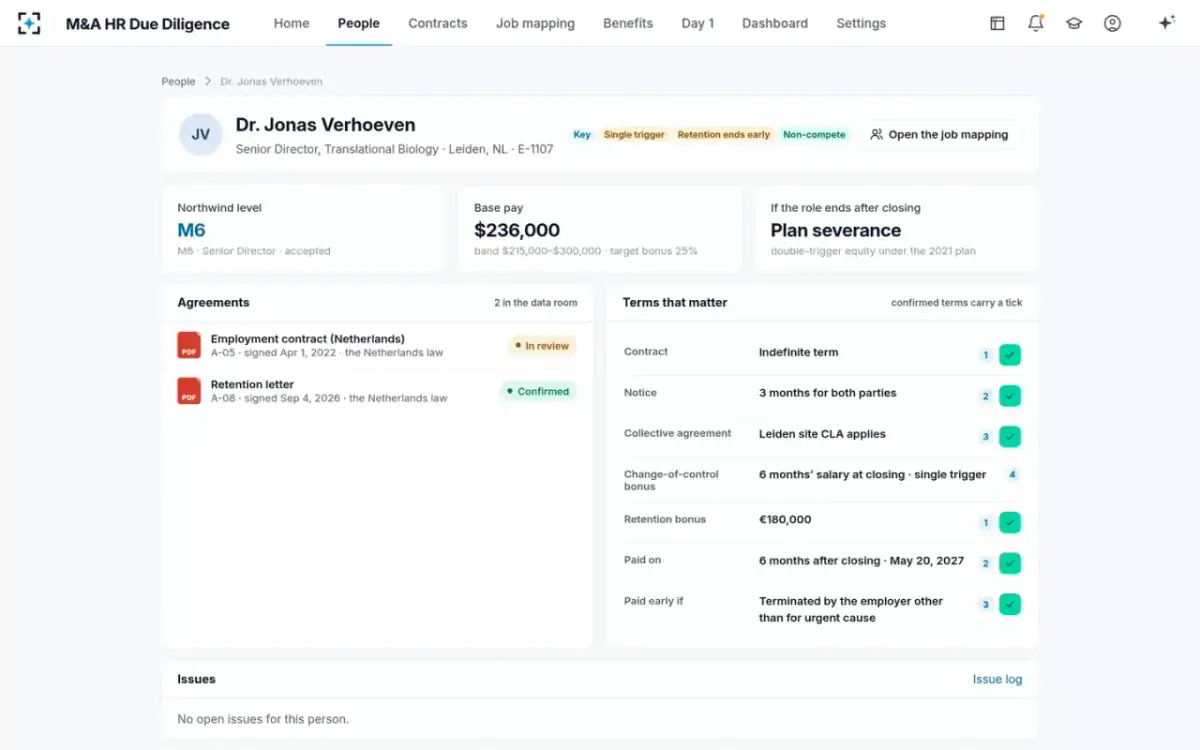Open the layout panel icon in the header
This screenshot has width=1200, height=750.
(997, 23)
